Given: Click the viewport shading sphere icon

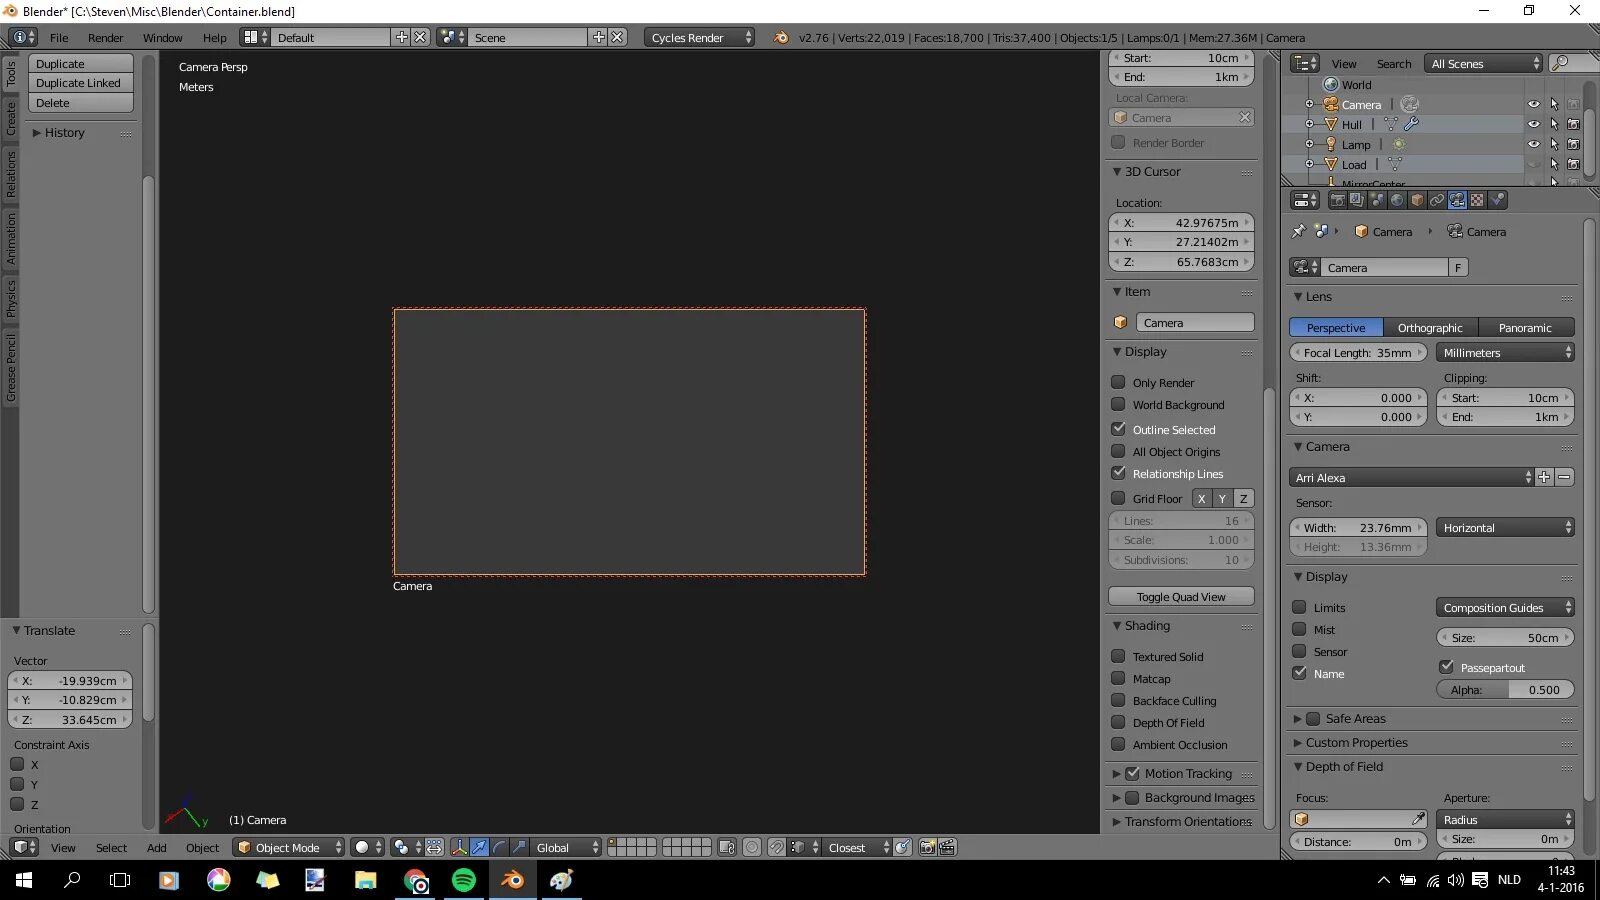Looking at the screenshot, I should pos(362,847).
